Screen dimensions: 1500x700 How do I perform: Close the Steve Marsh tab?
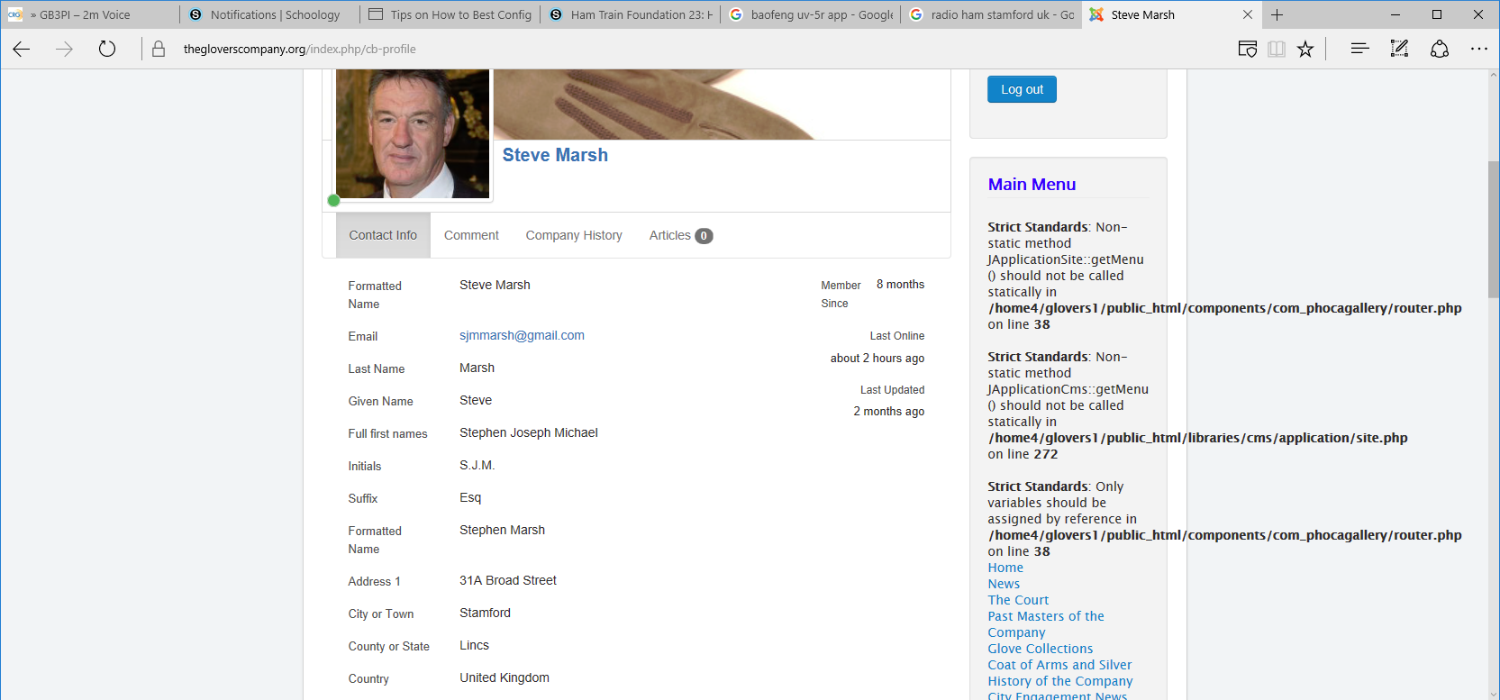(x=1248, y=15)
